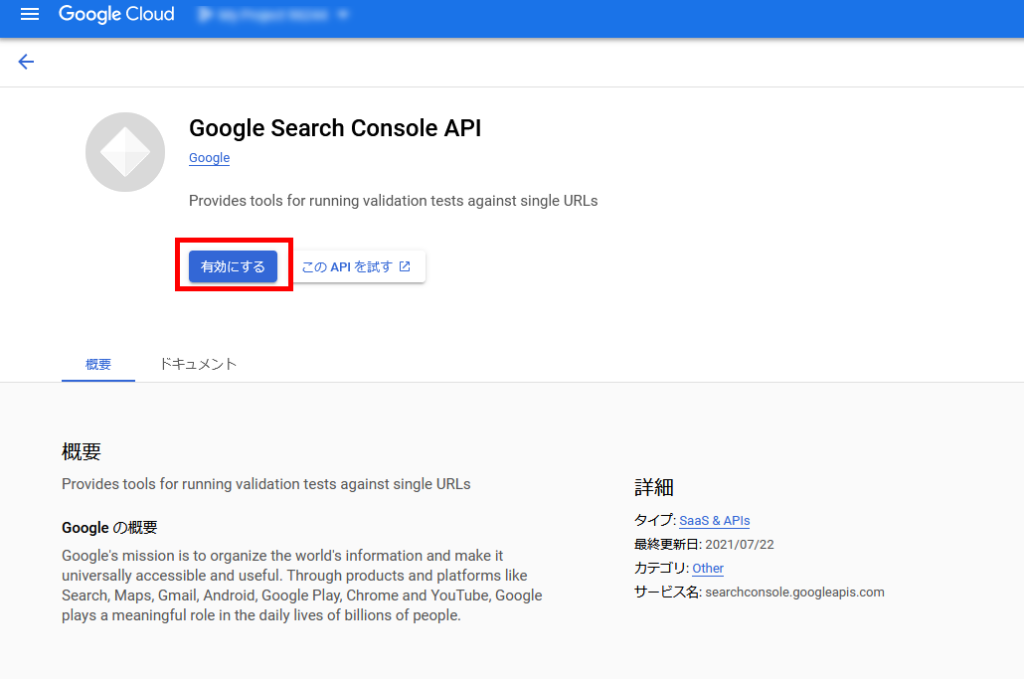The image size is (1024, 679).
Task: Open the Other category link
Action: coord(708,569)
